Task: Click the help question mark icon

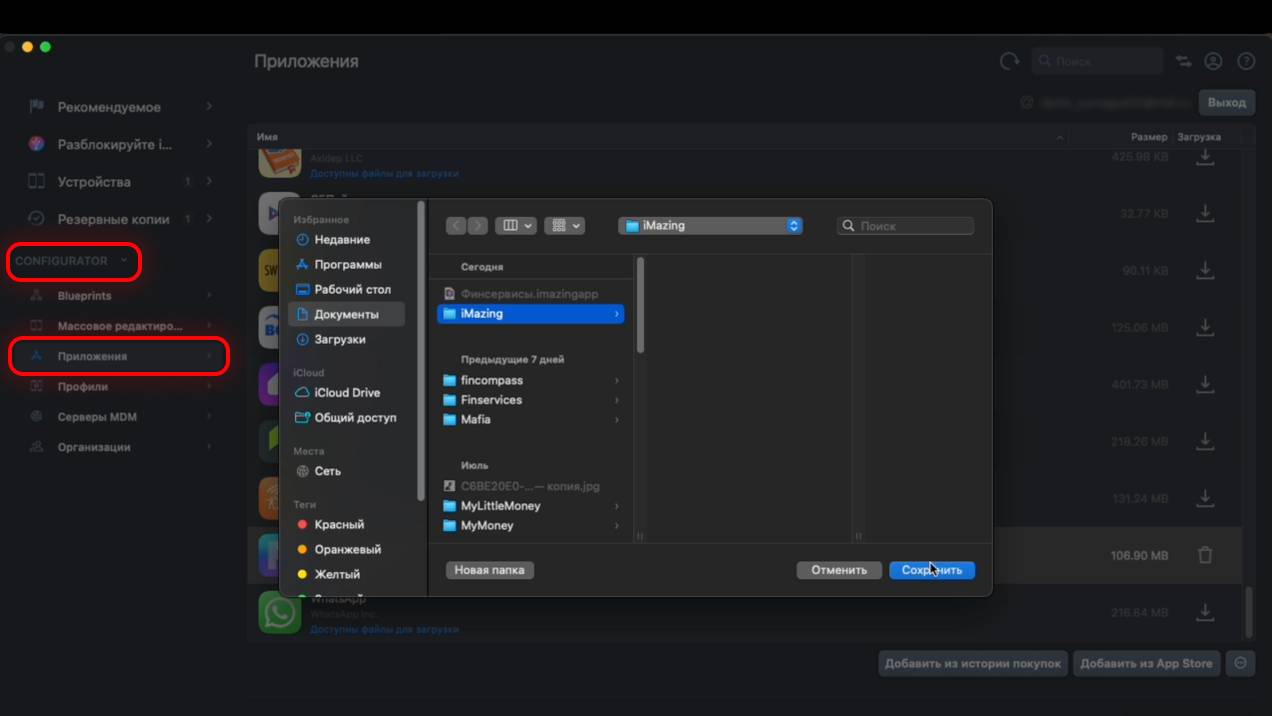Action: (1246, 62)
